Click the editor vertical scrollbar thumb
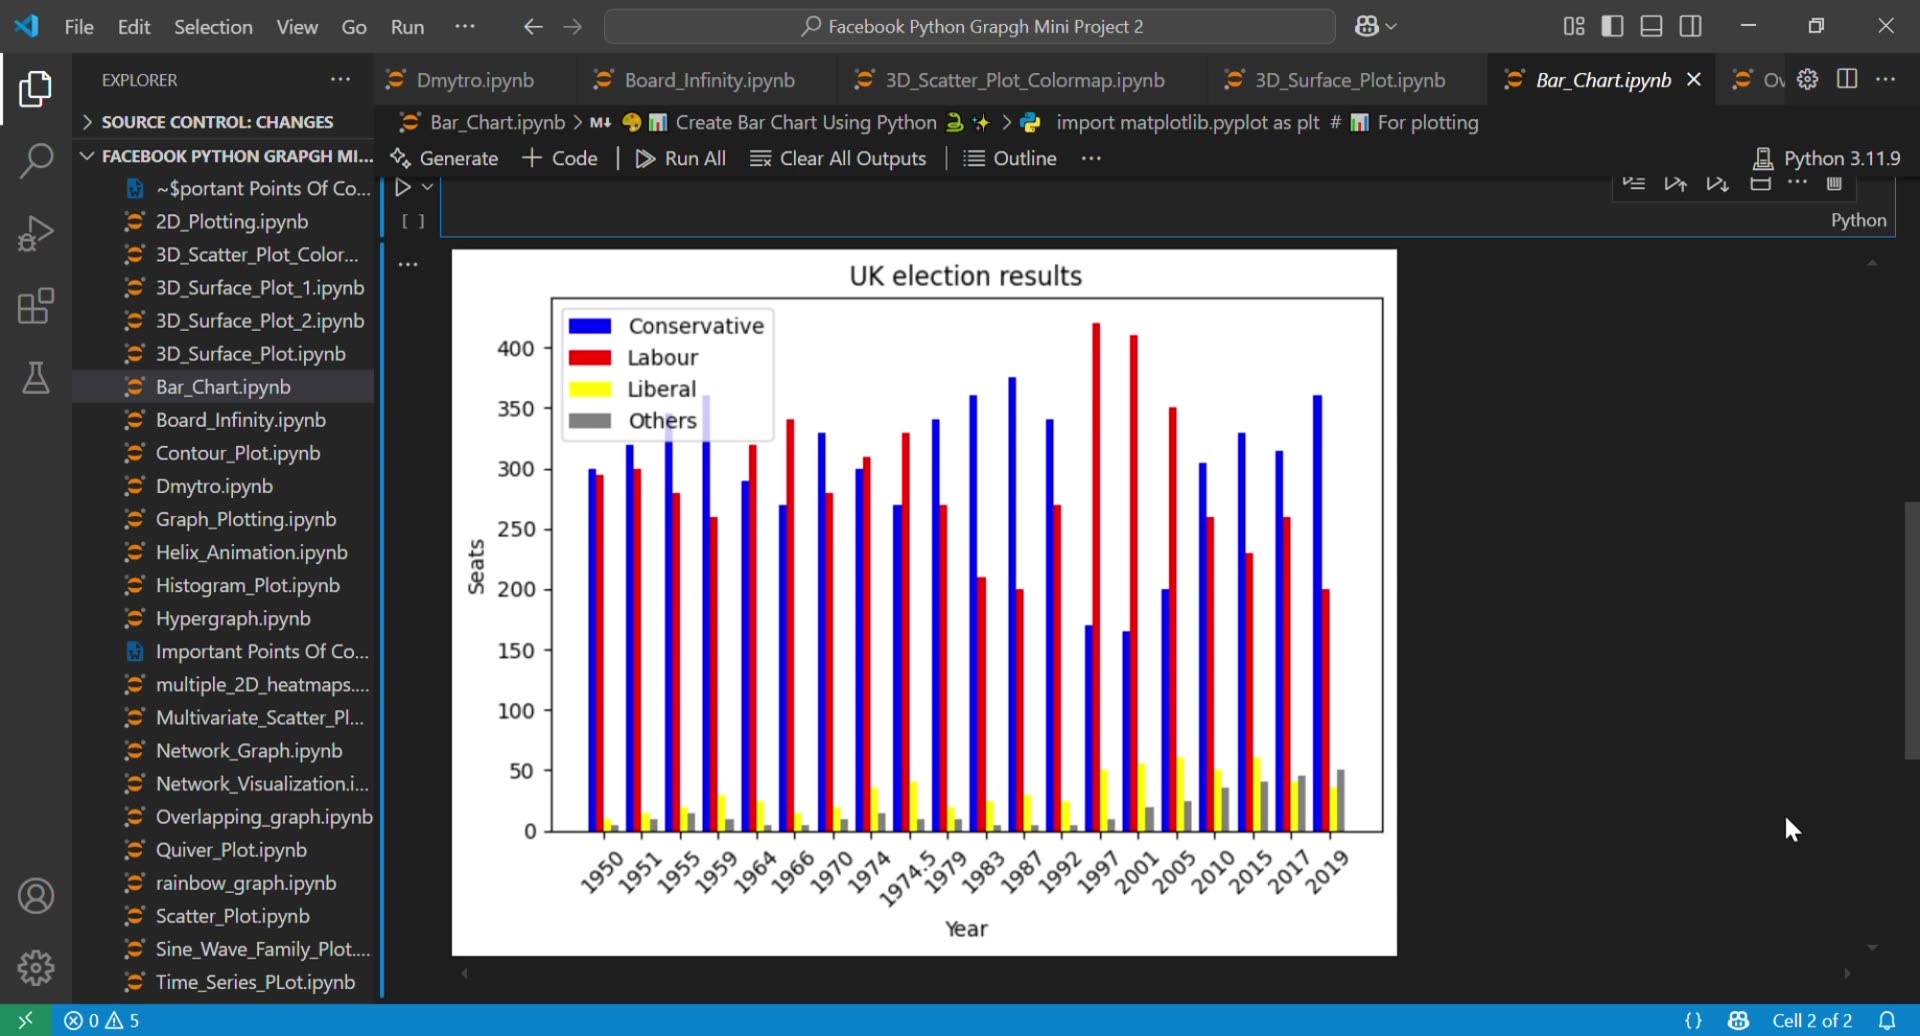 tap(1911, 630)
